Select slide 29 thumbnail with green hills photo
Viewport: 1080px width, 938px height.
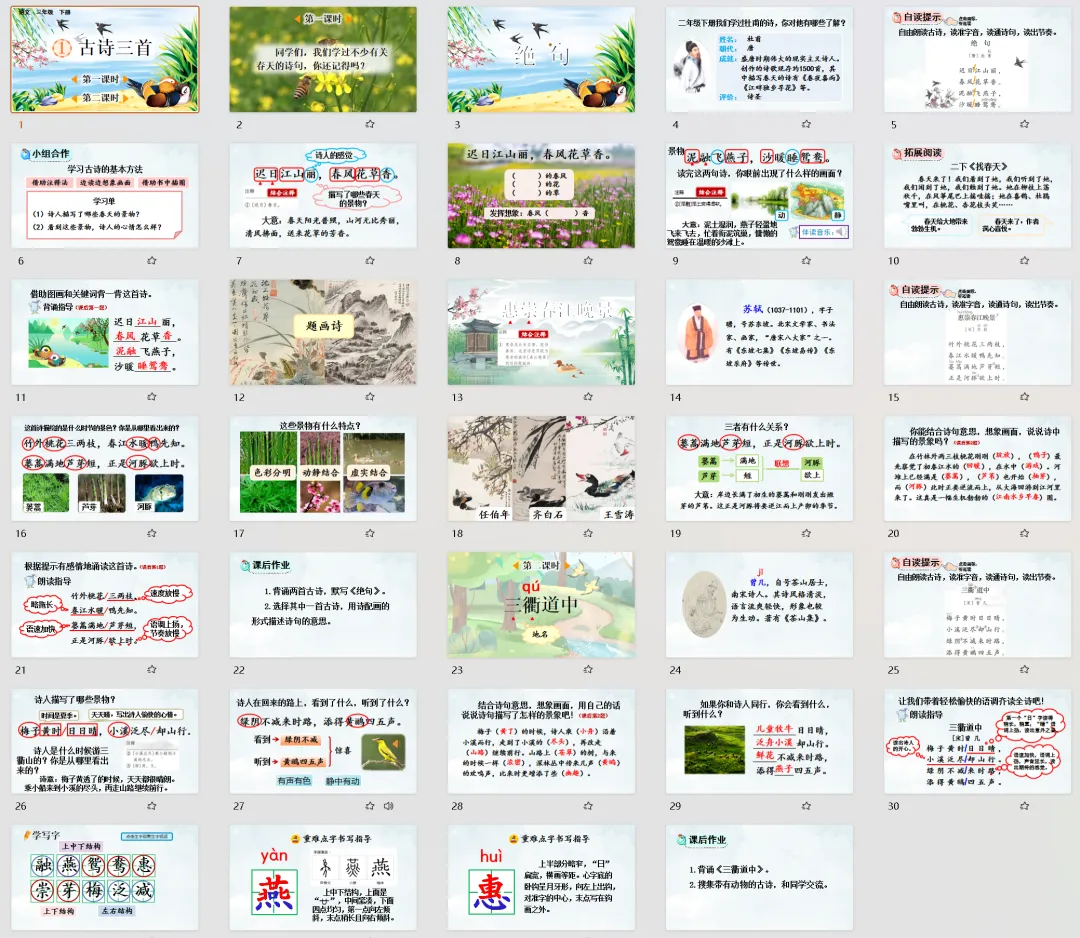759,741
